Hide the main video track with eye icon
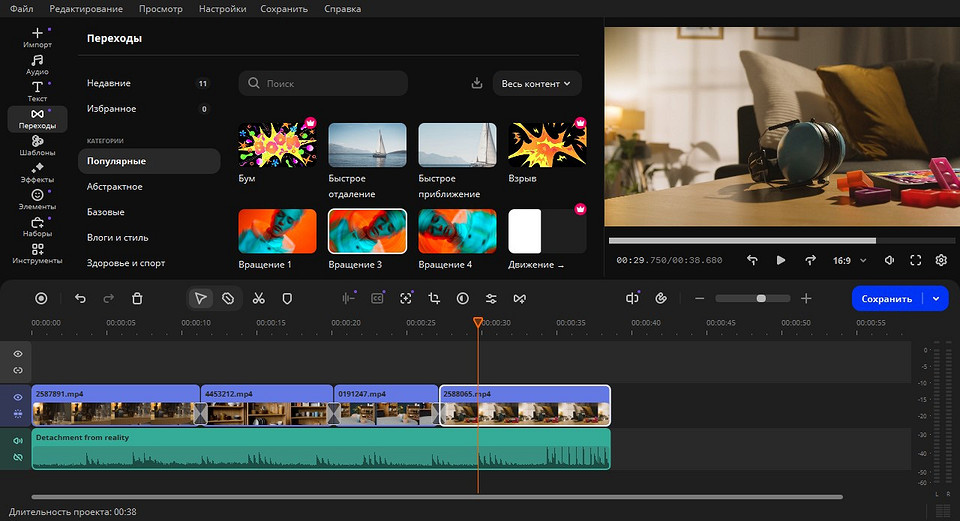 click(18, 397)
